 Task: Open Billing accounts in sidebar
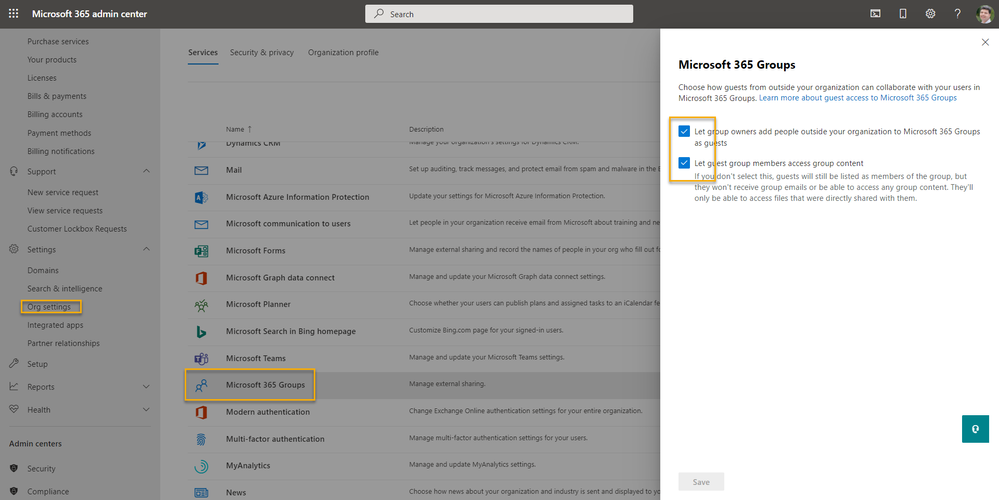pos(55,115)
